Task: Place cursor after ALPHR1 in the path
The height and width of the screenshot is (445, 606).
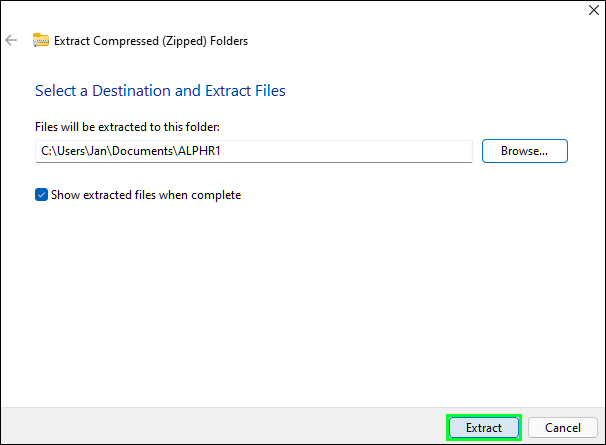Action: tap(221, 151)
